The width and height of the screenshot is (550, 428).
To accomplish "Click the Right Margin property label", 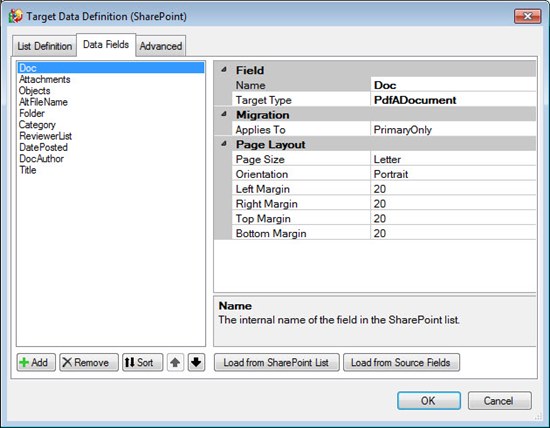I will pos(267,203).
